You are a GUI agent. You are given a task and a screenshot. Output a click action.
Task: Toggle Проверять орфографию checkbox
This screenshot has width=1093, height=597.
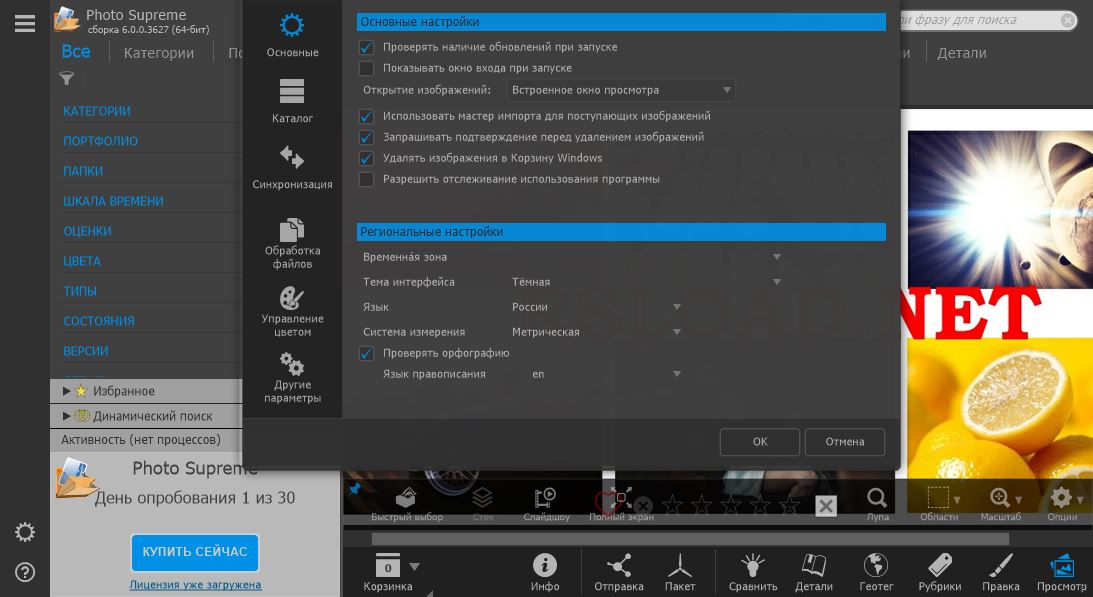coord(366,354)
